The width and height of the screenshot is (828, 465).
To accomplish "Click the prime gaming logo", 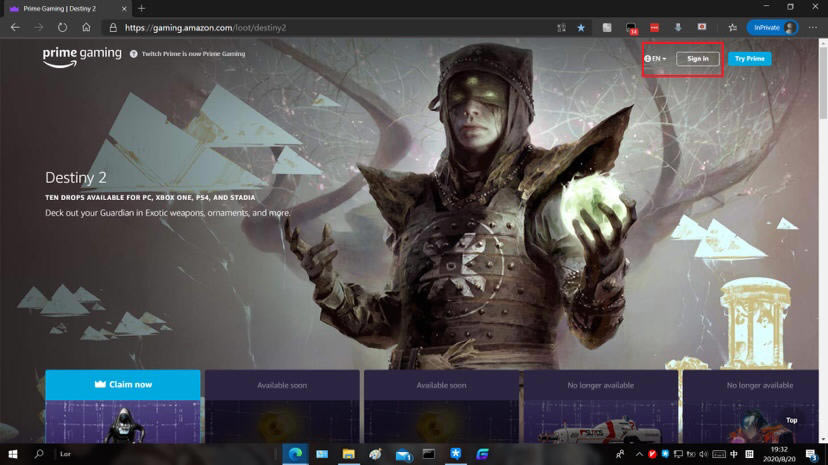I will pos(82,57).
